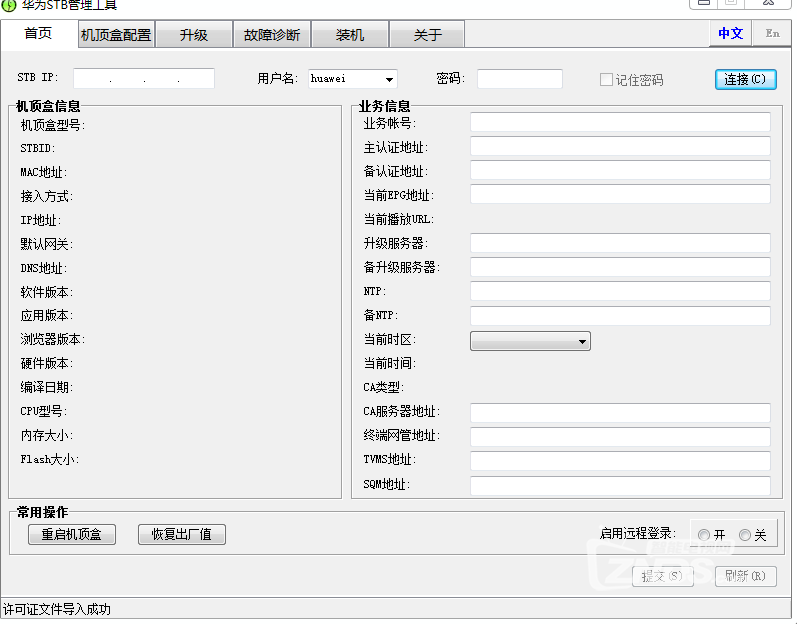Click the 连接(C) button
The height and width of the screenshot is (624, 797).
click(x=746, y=80)
